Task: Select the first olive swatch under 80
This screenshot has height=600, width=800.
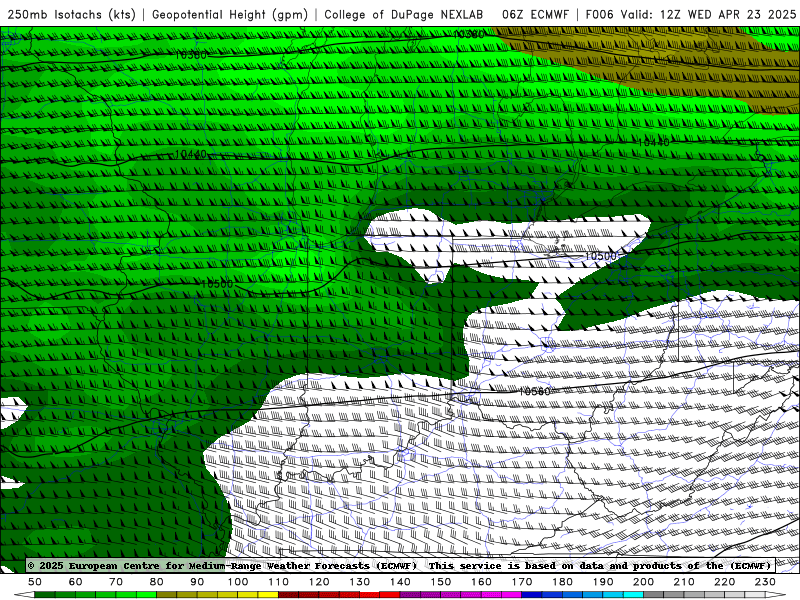Action: tap(167, 595)
